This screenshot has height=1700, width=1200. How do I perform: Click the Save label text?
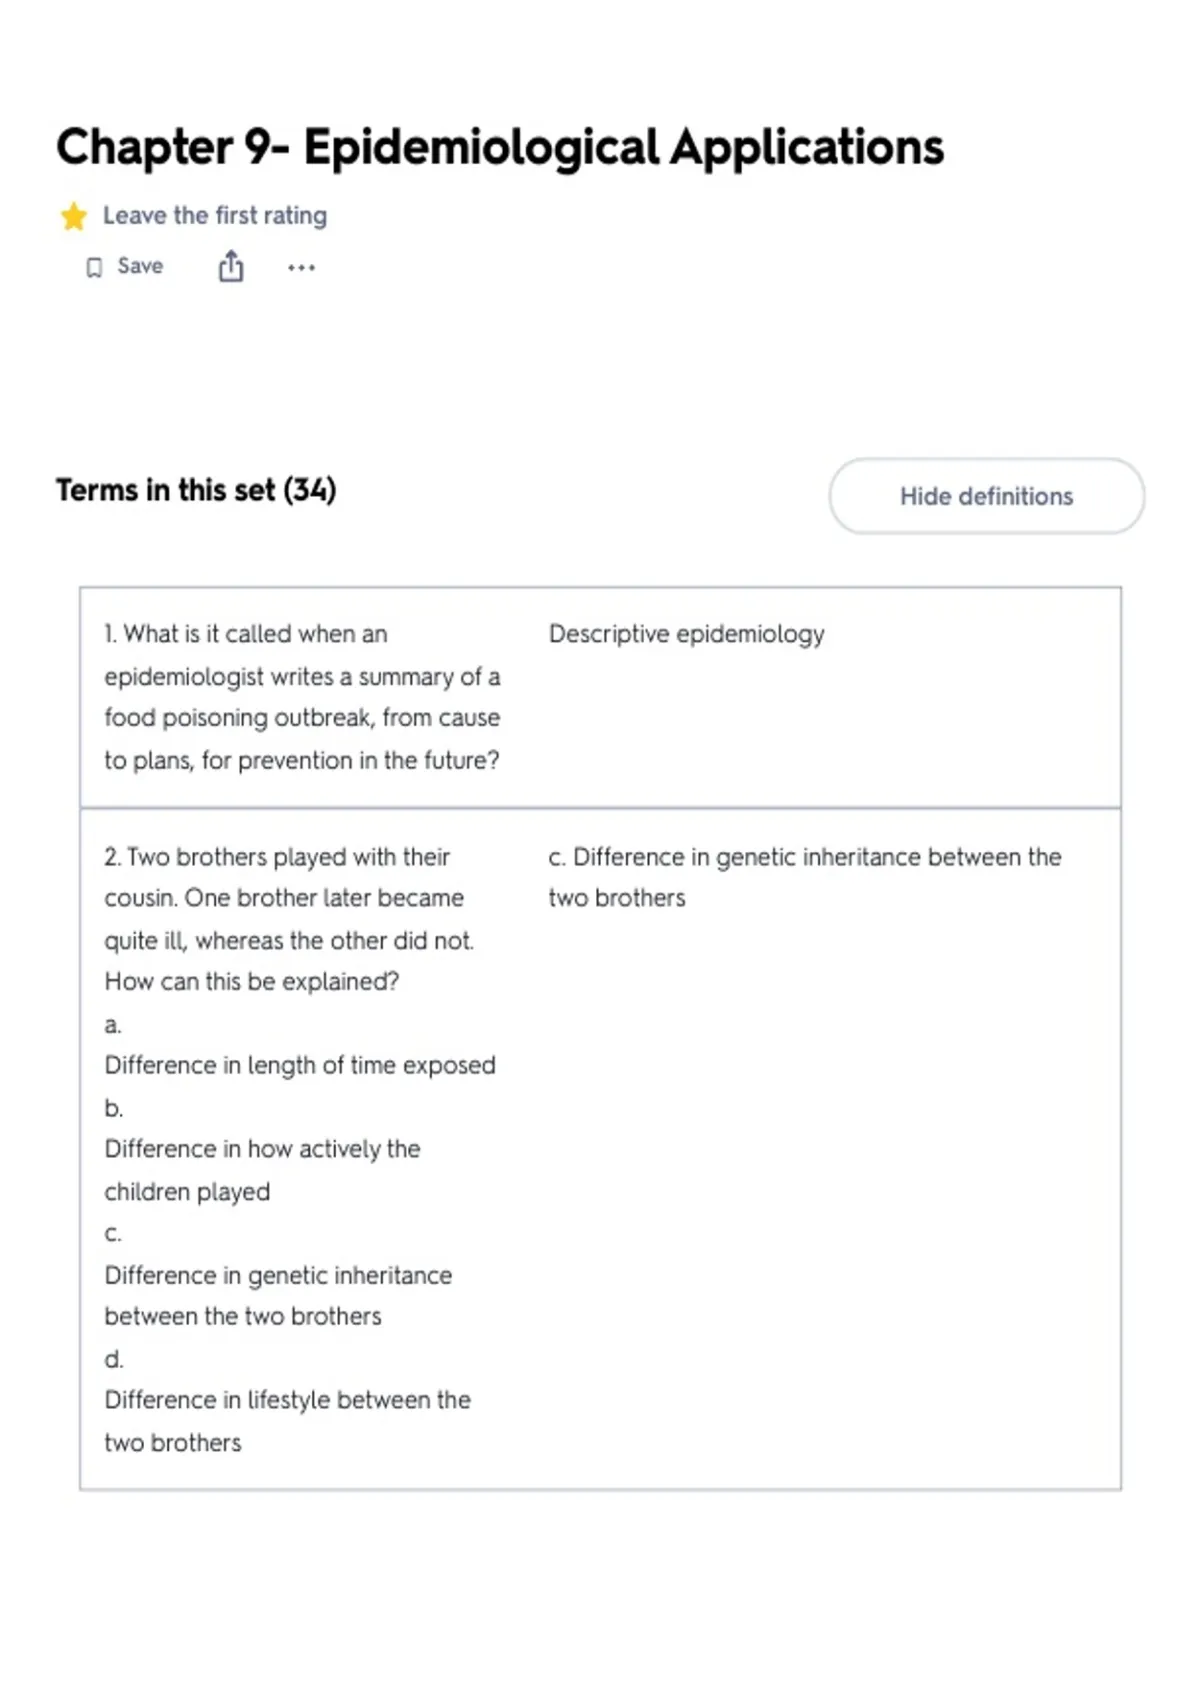click(x=140, y=266)
